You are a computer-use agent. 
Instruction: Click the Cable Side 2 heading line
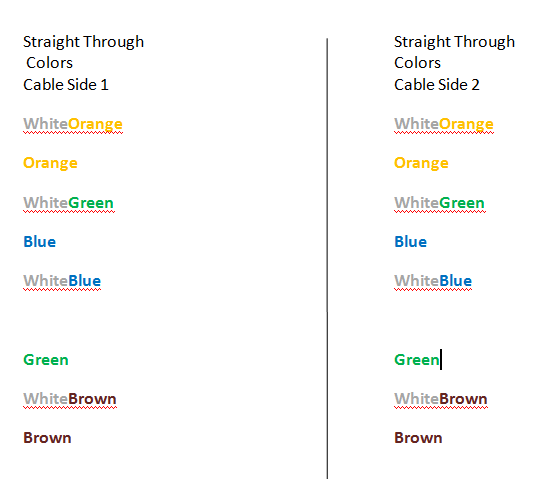pos(437,85)
